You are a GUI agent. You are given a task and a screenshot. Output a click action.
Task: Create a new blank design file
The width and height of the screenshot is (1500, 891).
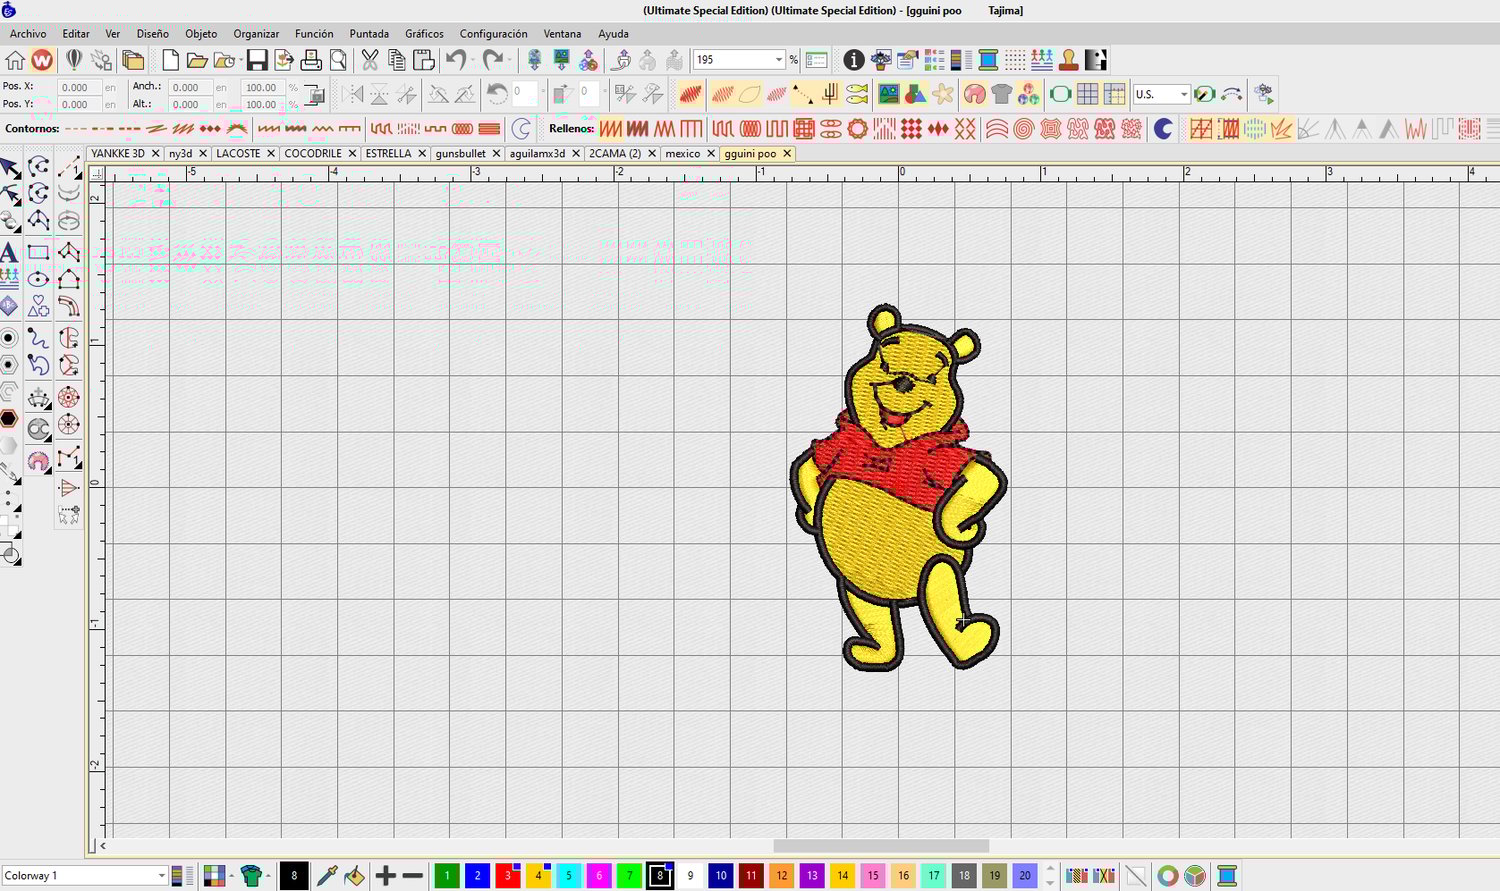click(171, 60)
